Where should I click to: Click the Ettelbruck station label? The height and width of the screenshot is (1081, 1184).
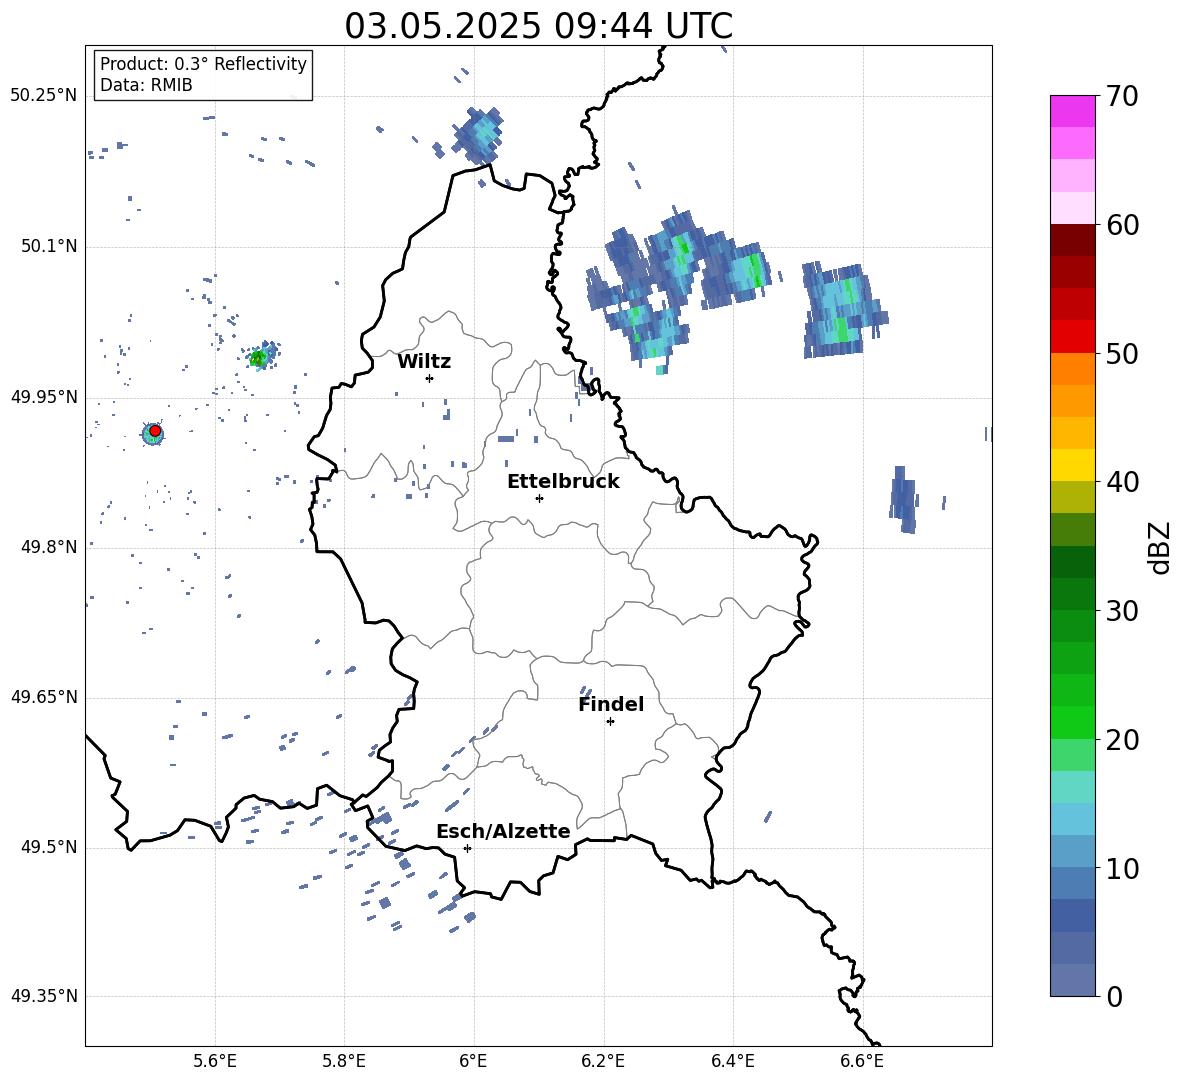tap(563, 482)
